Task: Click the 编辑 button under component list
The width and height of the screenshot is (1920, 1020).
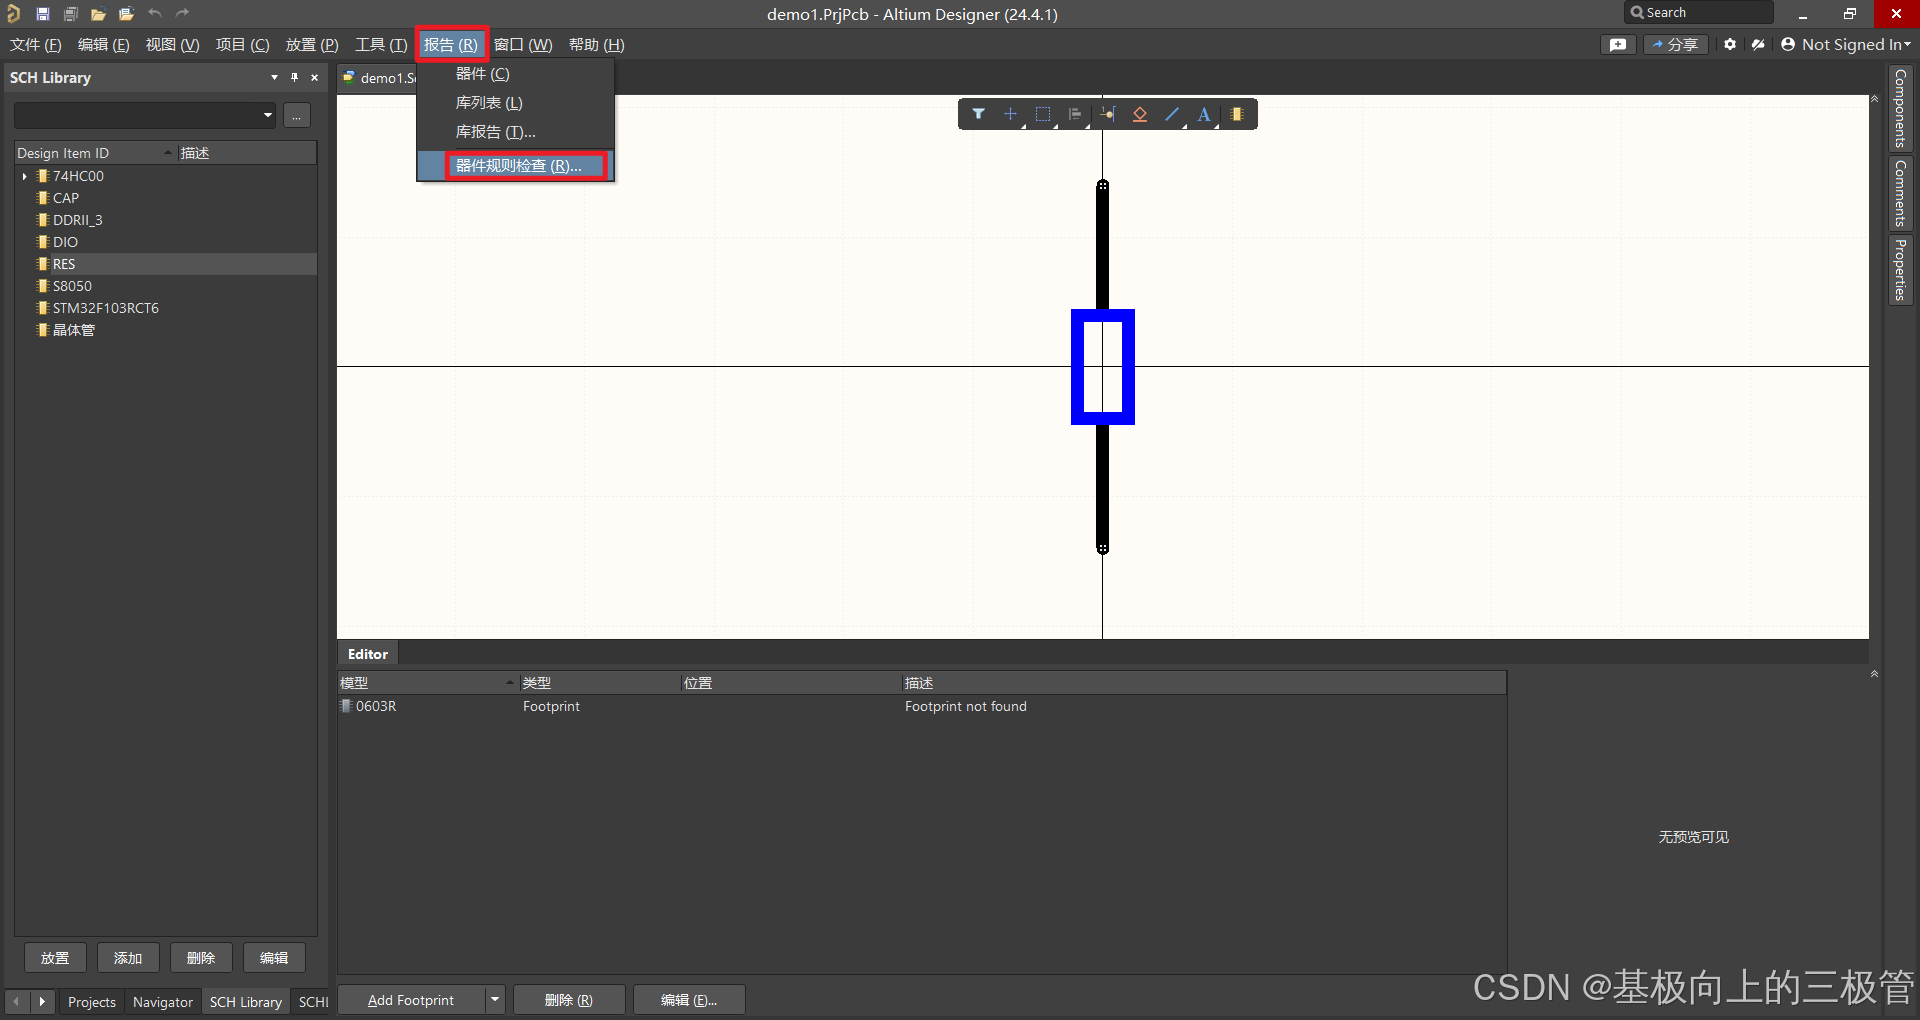Action: pyautogui.click(x=274, y=958)
